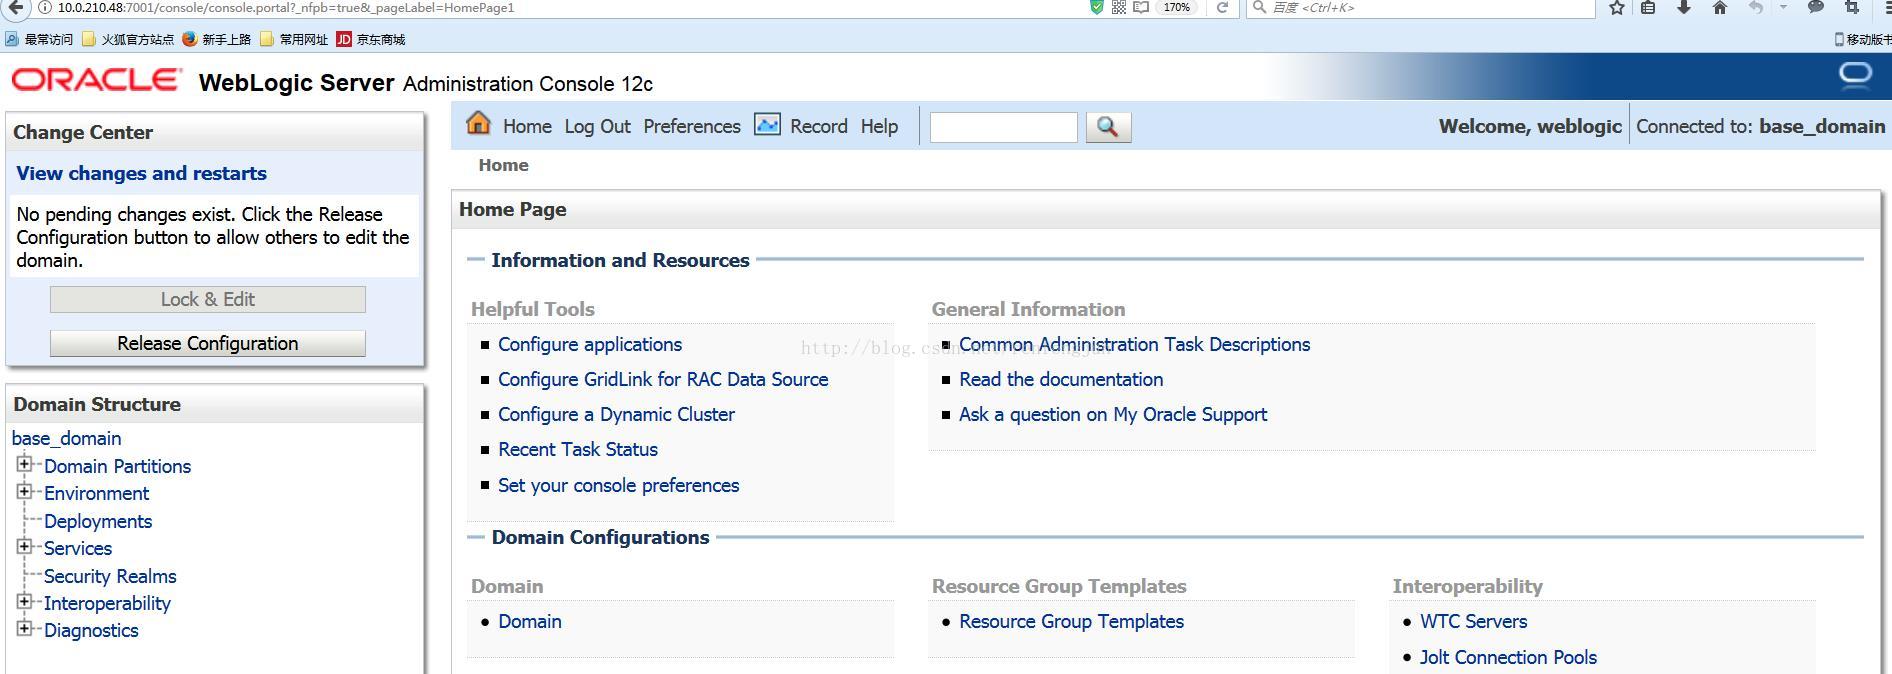1892x674 pixels.
Task: Reload the page with the refresh icon
Action: click(x=1222, y=7)
